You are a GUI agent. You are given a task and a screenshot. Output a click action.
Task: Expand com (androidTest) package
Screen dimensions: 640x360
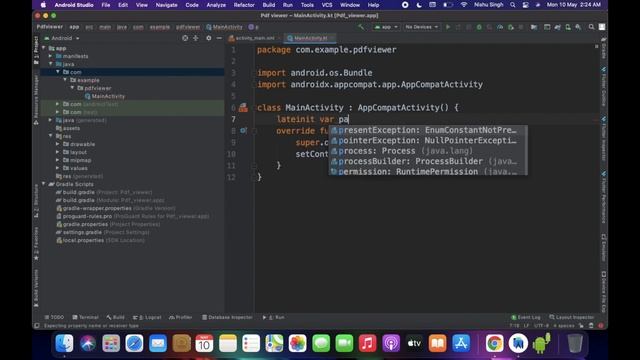point(58,104)
